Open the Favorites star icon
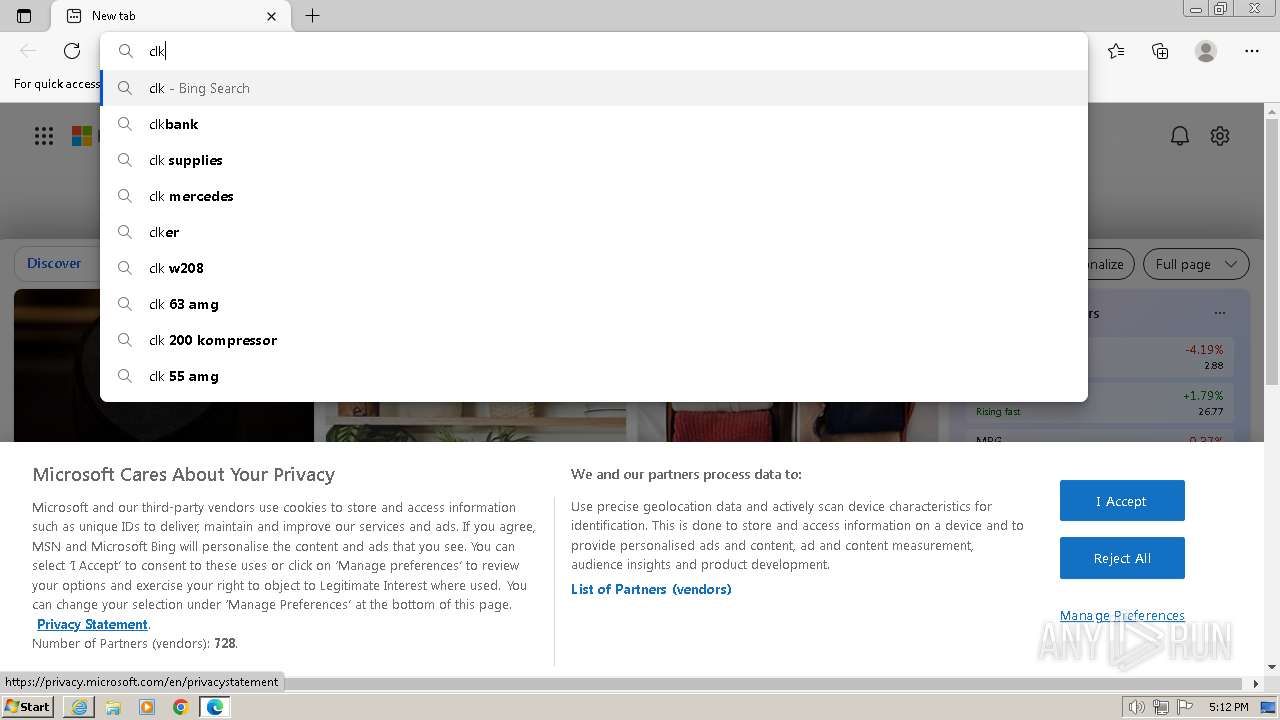Screen dimensions: 1280x720 click(x=1116, y=51)
